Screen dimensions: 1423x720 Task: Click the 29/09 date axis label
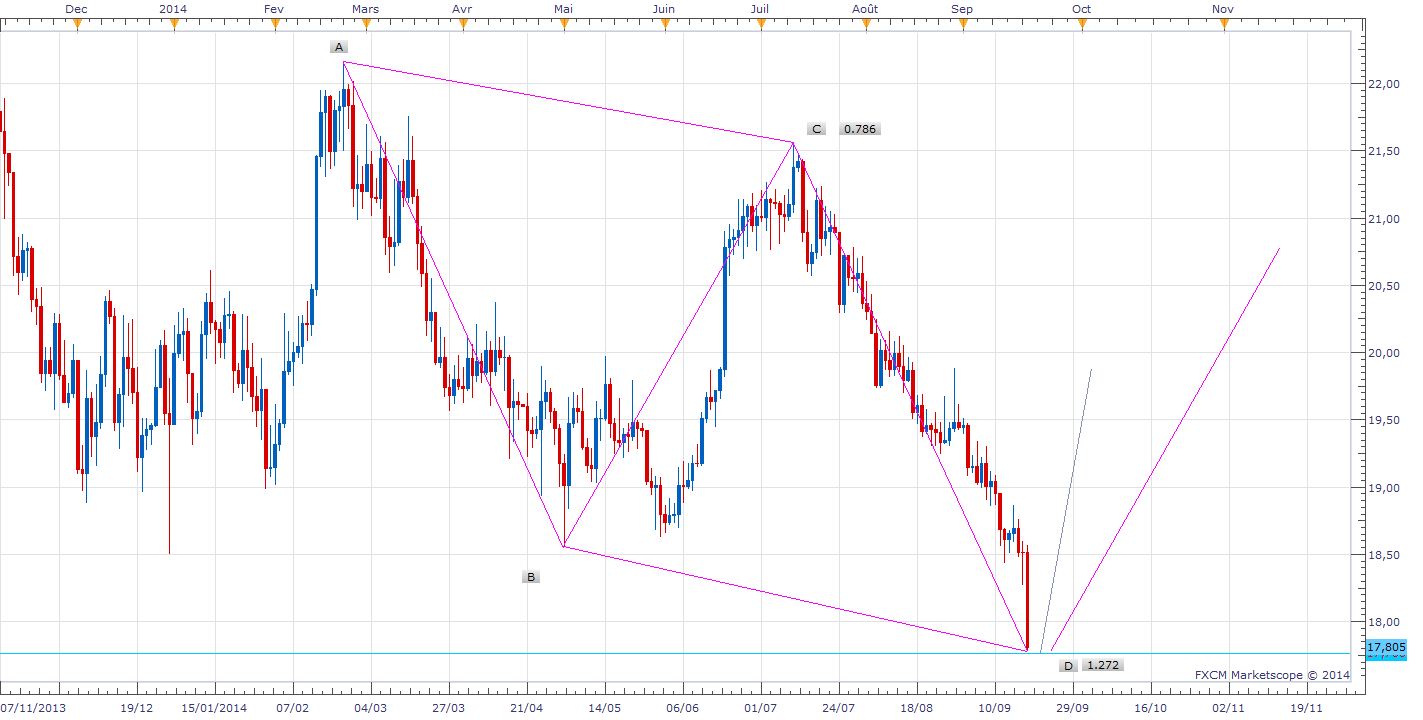tap(1073, 708)
